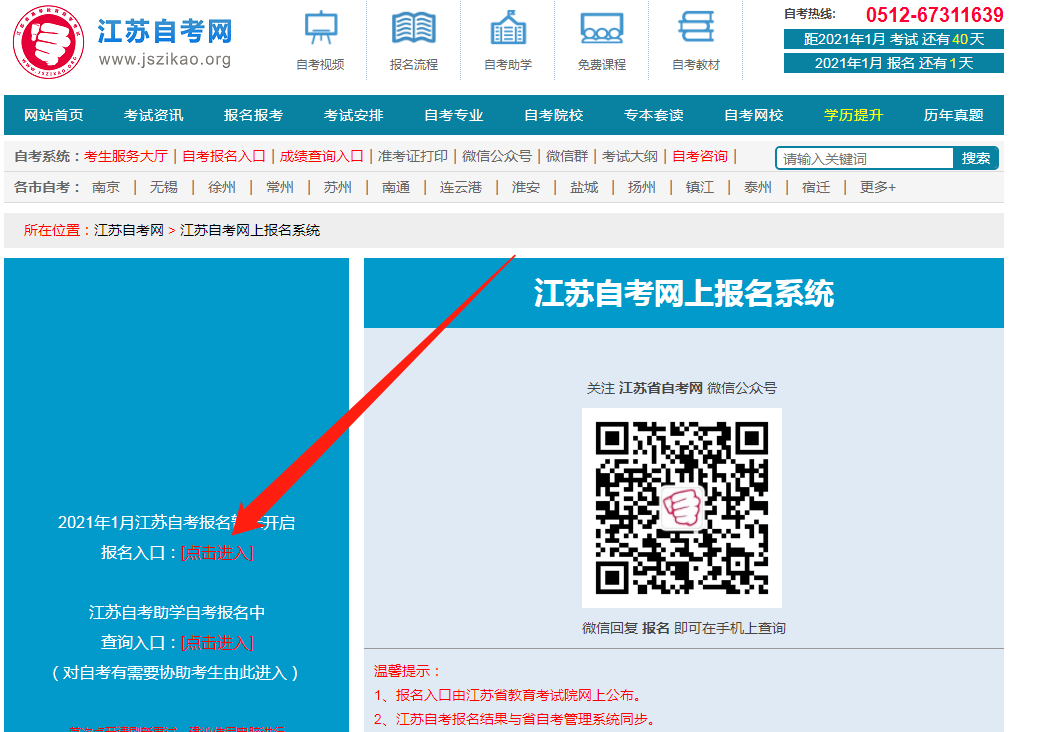Go to 网站首页 in the navigation bar
The height and width of the screenshot is (732, 1051).
[54, 115]
